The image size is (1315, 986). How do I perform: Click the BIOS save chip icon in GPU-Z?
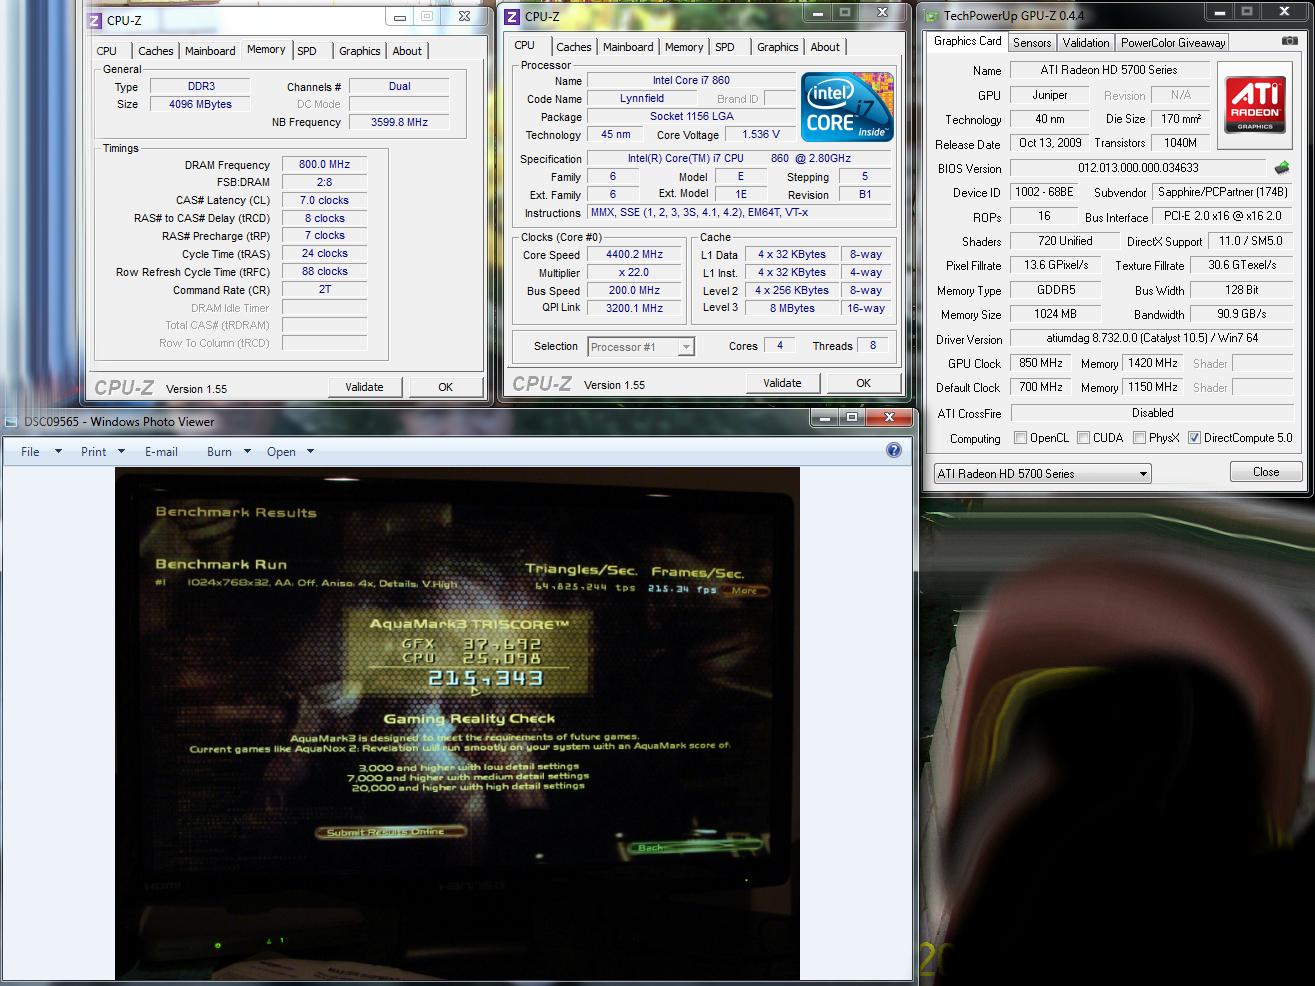pyautogui.click(x=1282, y=168)
